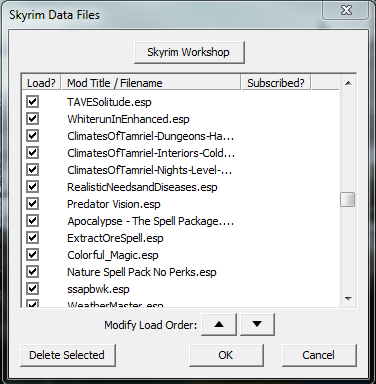This screenshot has width=376, height=384.
Task: Click the Subscribed? column header
Action: [x=276, y=83]
